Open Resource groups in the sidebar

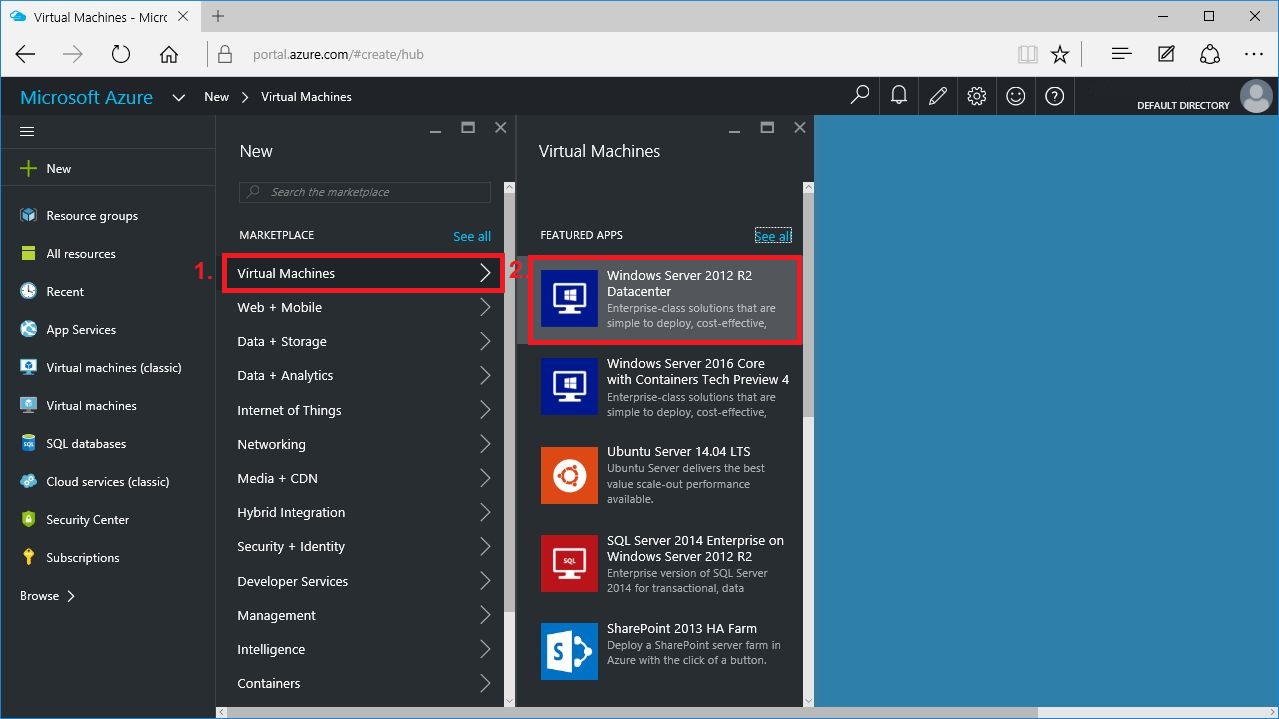(91, 216)
